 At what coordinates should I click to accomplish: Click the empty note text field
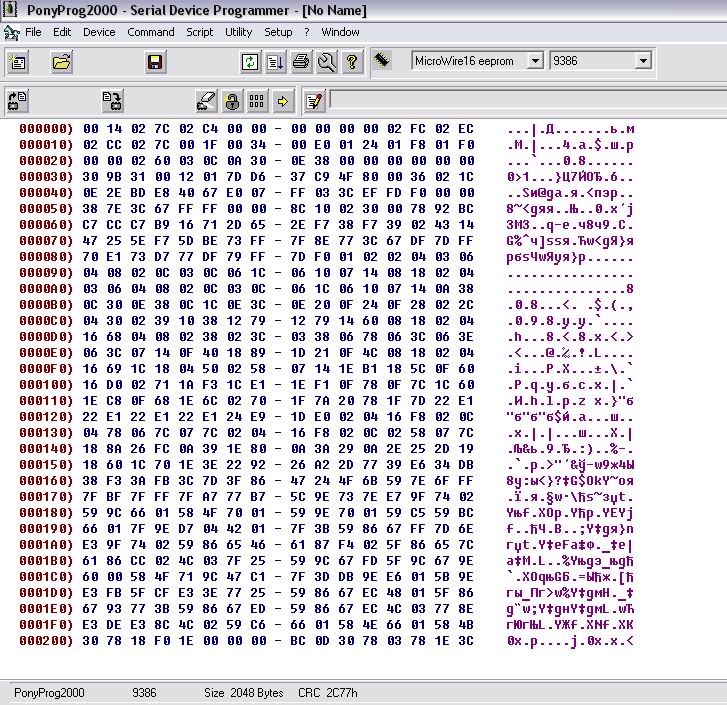coord(528,100)
